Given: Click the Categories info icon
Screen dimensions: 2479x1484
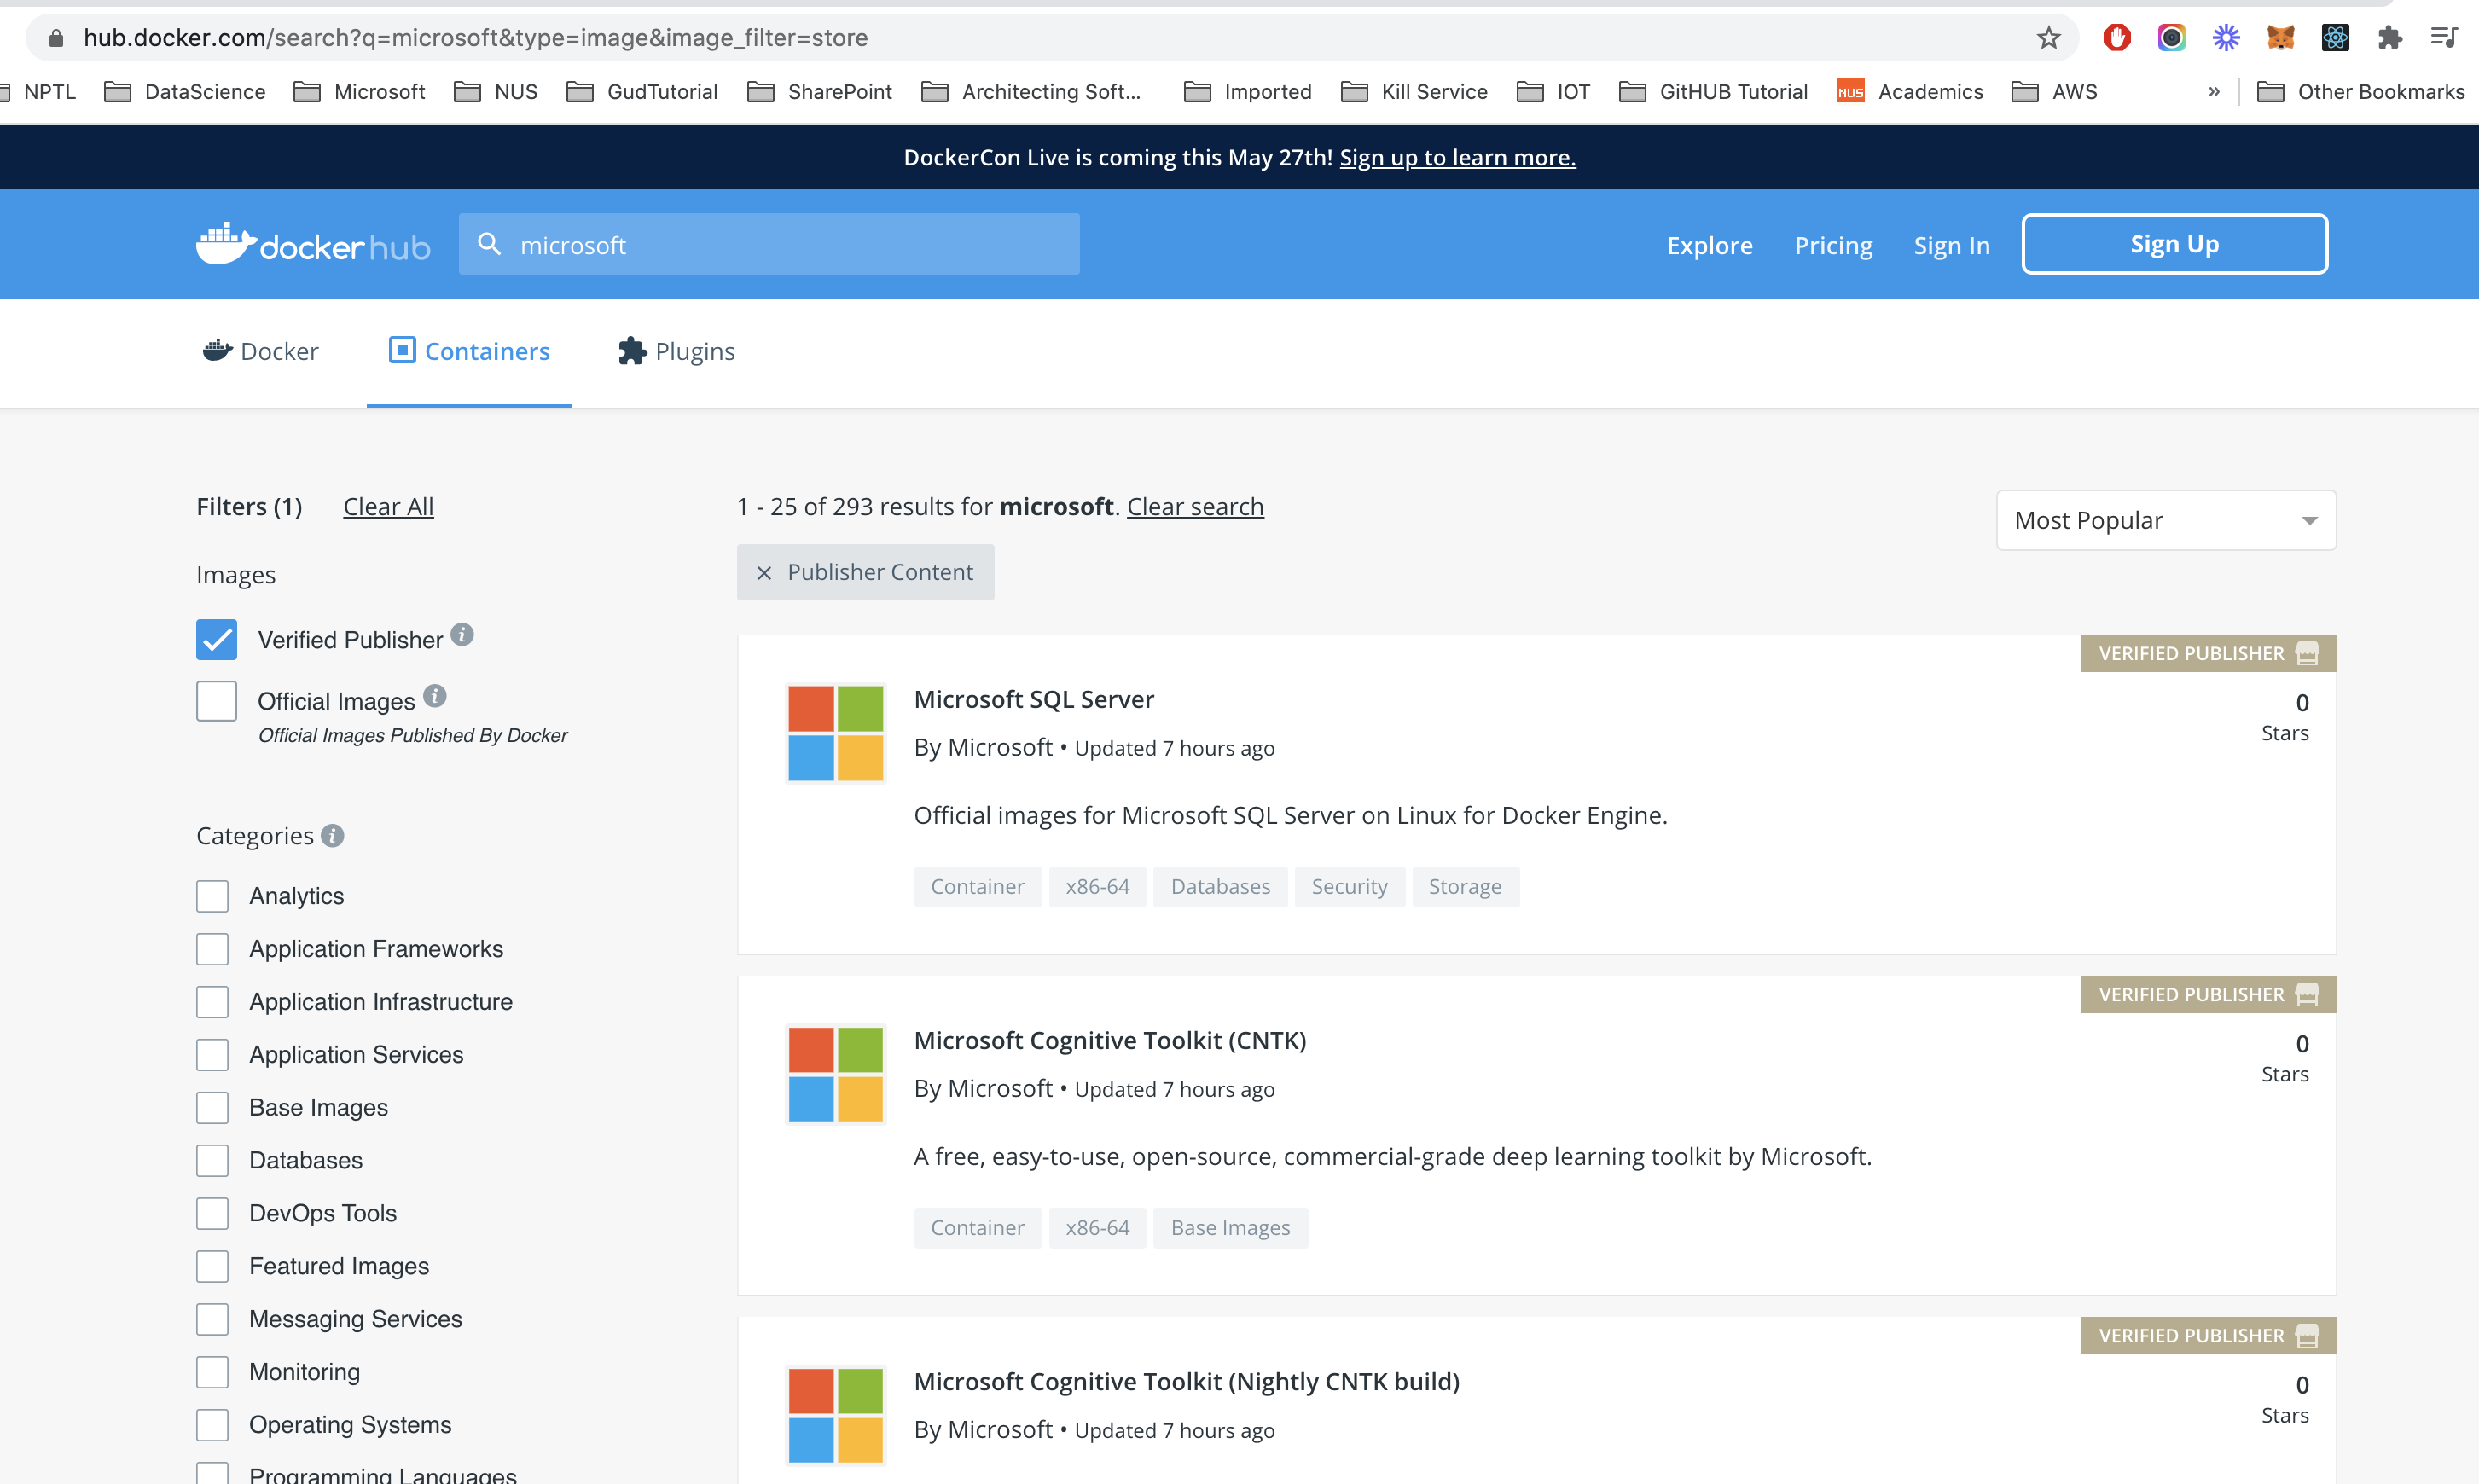Looking at the screenshot, I should click(x=333, y=836).
